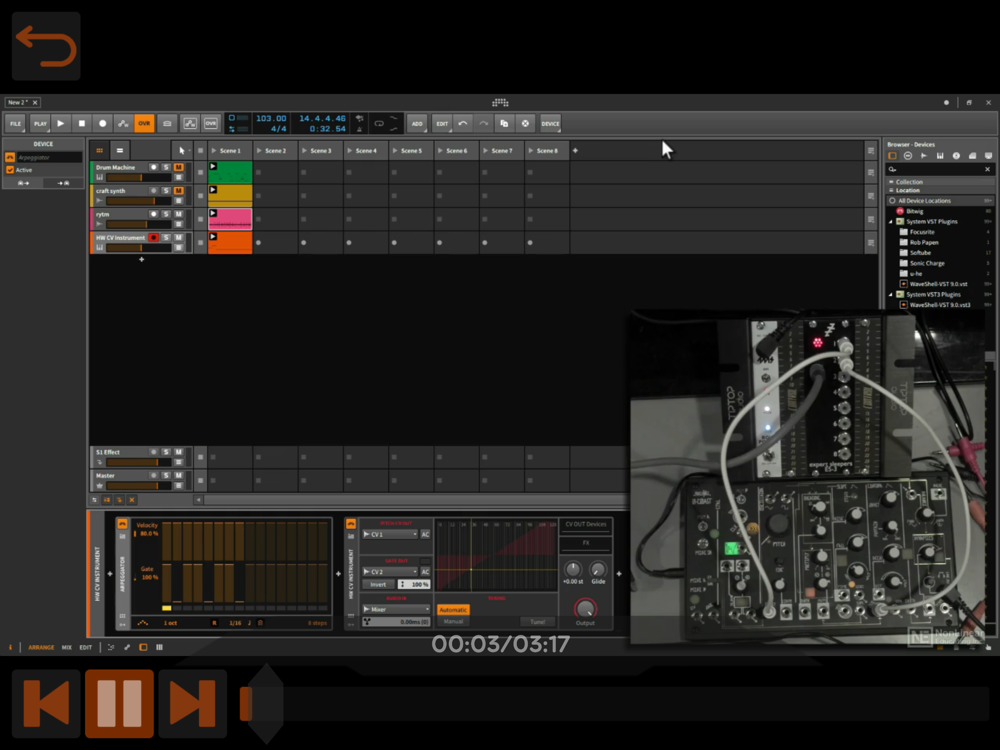Viewport: 1000px width, 750px height.
Task: Click the Drum Machine volume fader
Action: coord(139,177)
